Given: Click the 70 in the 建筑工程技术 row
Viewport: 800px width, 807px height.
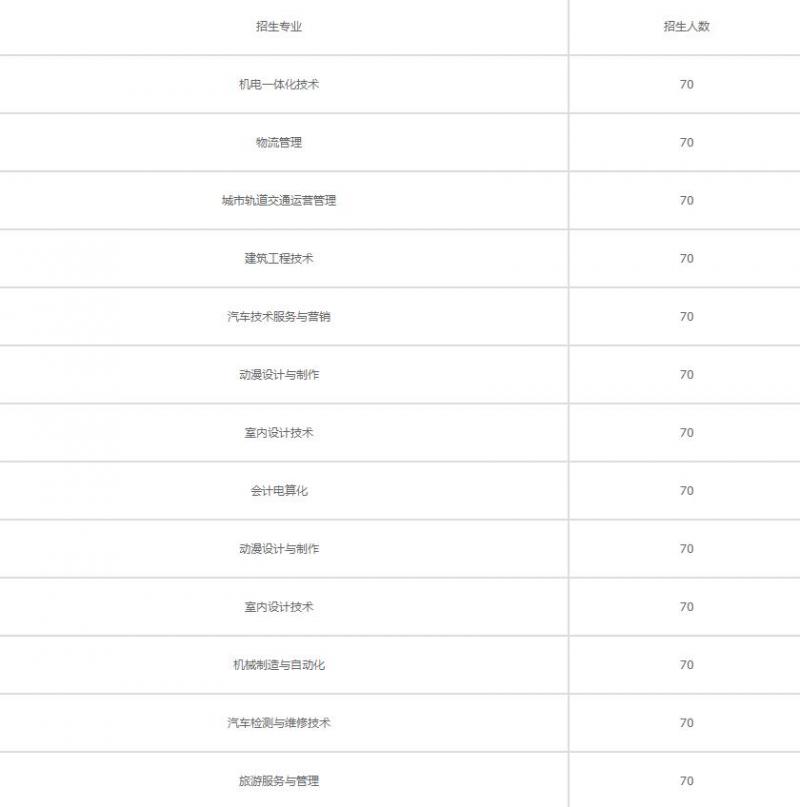Looking at the screenshot, I should coord(686,259).
